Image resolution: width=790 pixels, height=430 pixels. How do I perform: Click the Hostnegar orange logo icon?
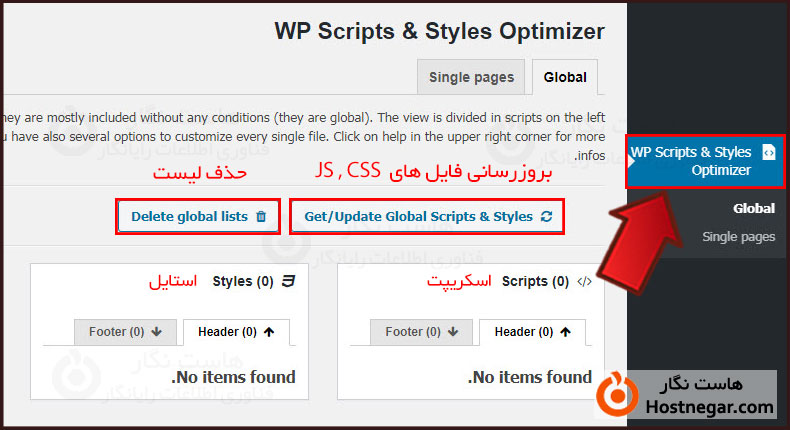pyautogui.click(x=615, y=395)
